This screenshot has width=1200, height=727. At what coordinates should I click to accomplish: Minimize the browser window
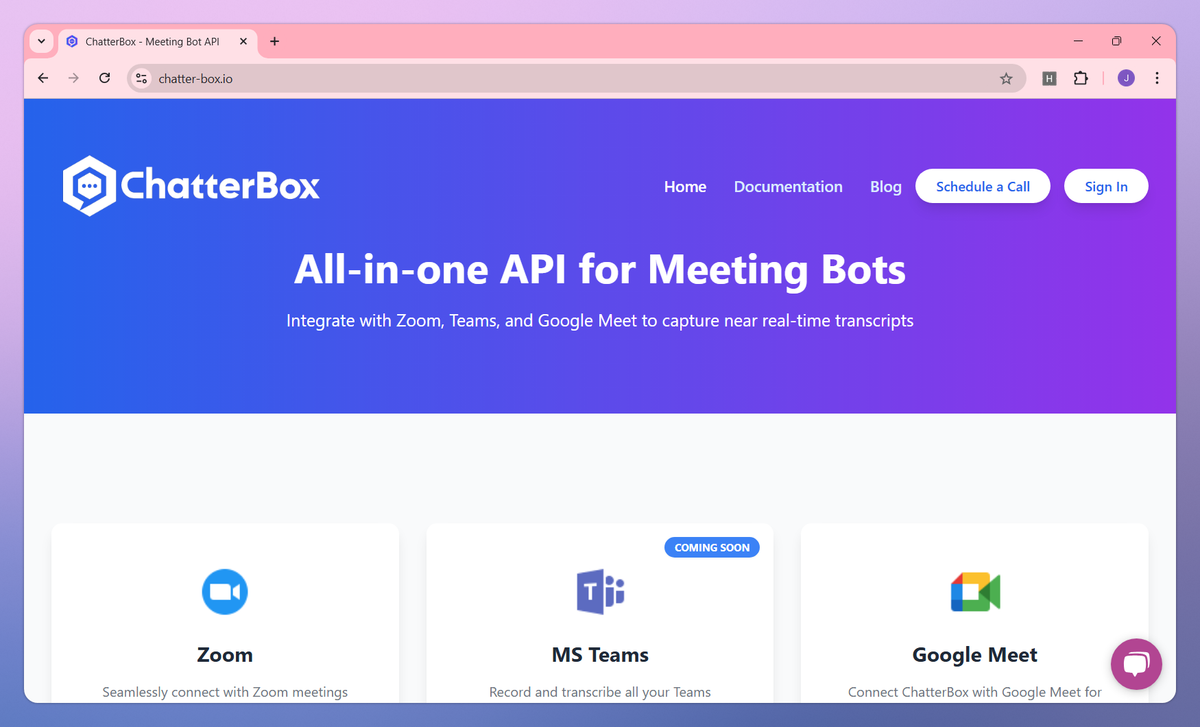click(1078, 41)
